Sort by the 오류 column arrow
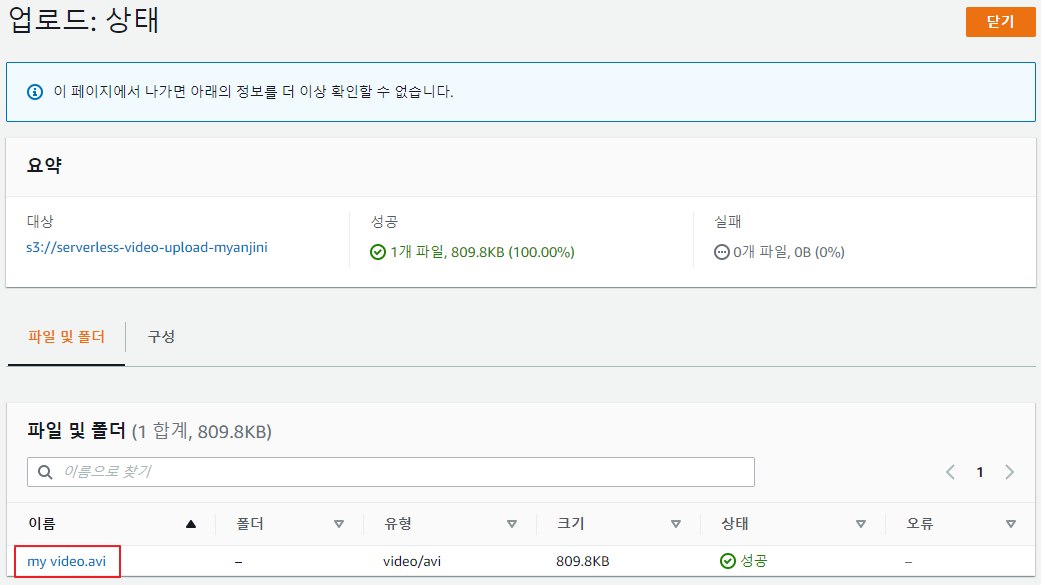 (1011, 524)
